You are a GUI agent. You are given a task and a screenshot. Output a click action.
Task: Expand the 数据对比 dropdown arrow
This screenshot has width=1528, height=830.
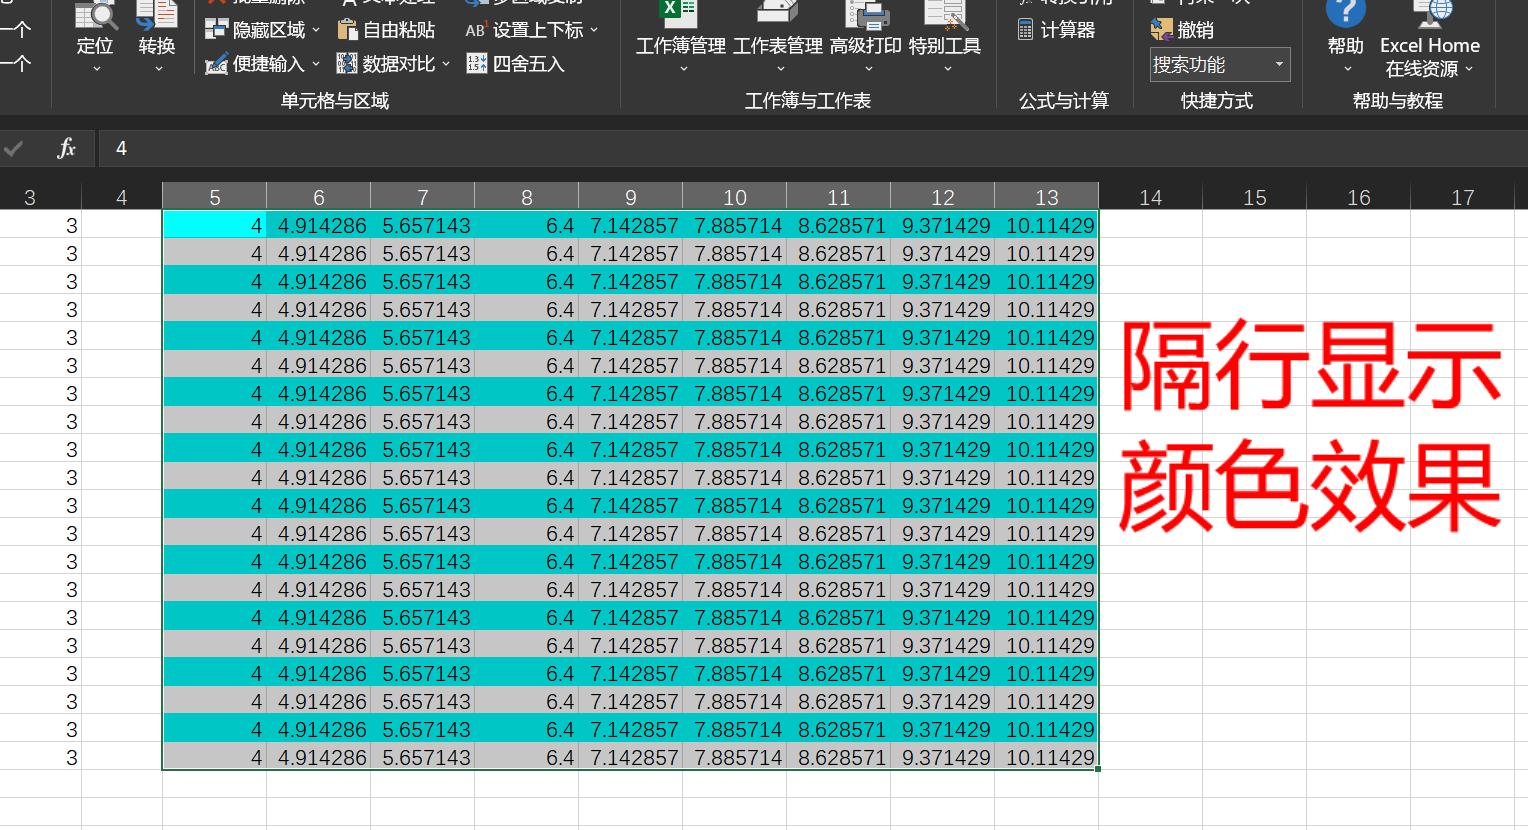[x=446, y=64]
